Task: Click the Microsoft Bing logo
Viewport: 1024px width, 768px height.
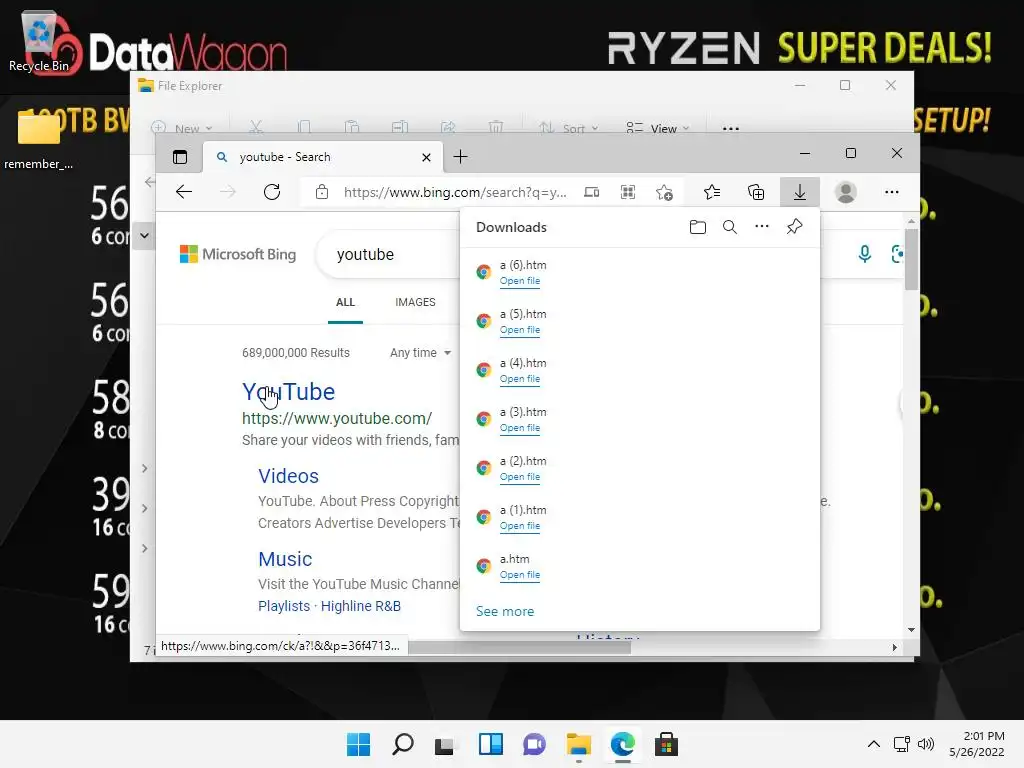Action: point(238,254)
